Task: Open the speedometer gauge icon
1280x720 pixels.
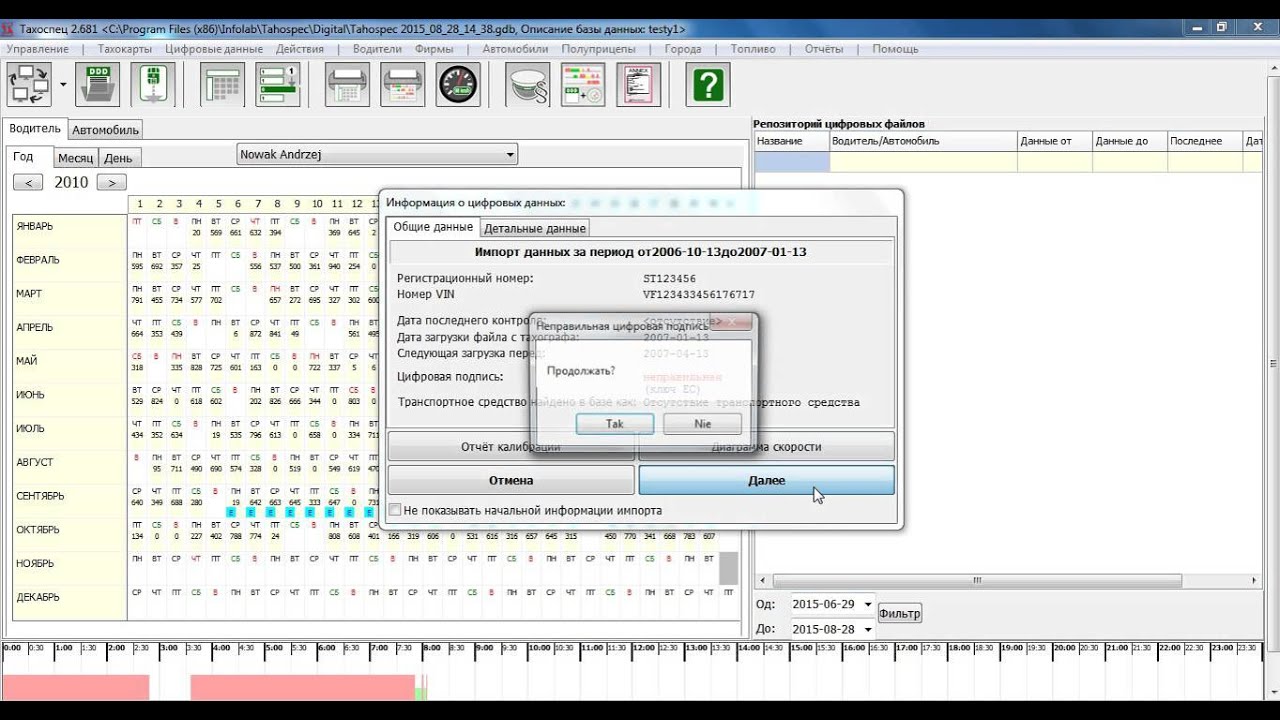Action: tap(458, 84)
